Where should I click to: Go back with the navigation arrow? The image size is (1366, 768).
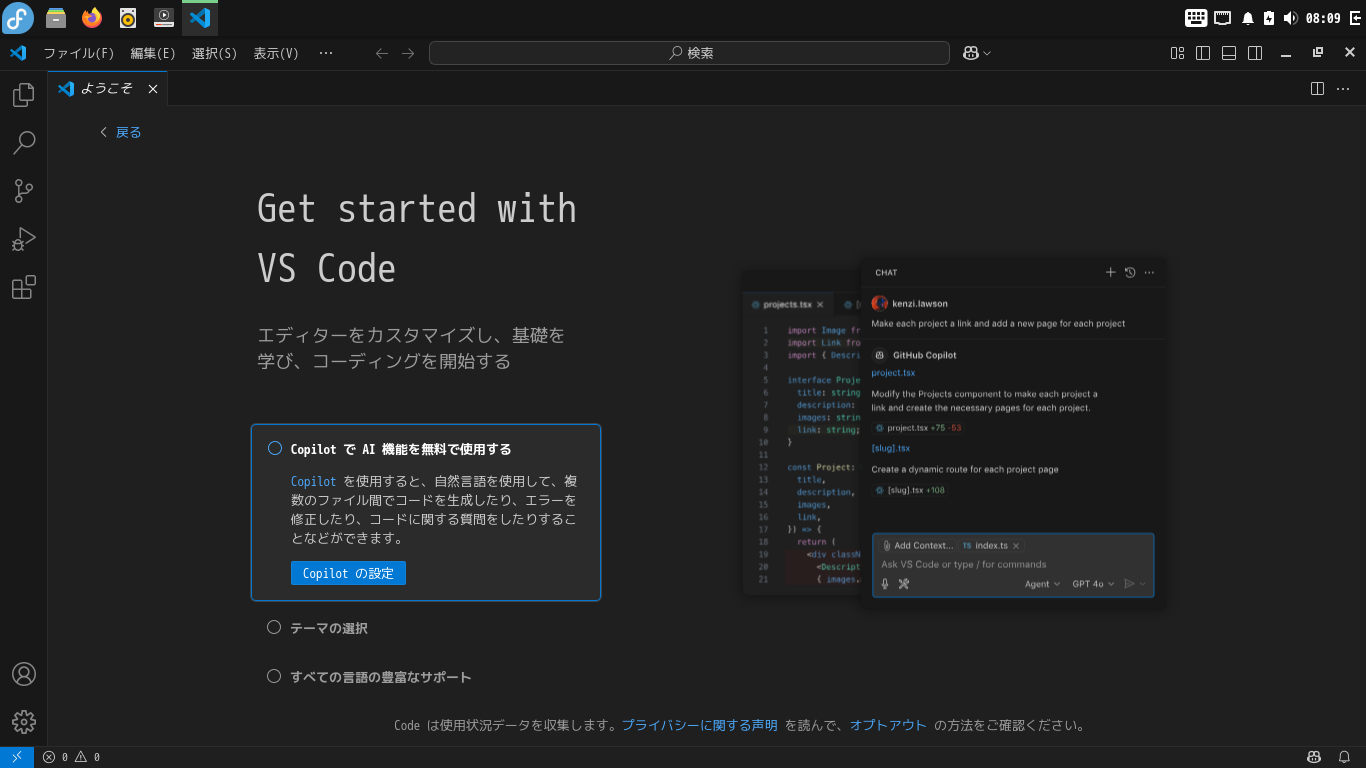381,53
